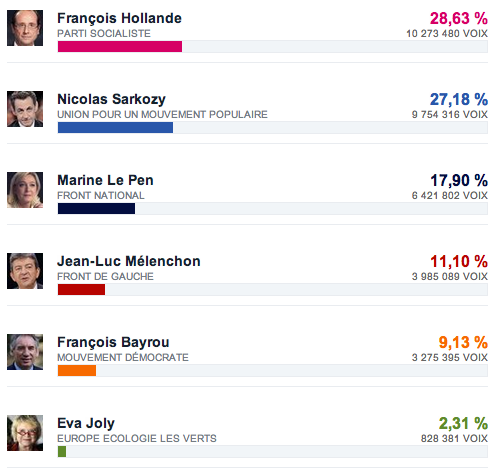Click the blue Sarkozy result bar
The height and width of the screenshot is (471, 502).
pos(115,128)
